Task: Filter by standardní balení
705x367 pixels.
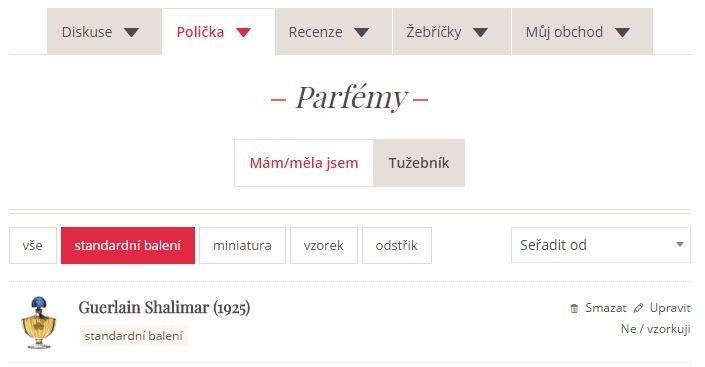Action: click(x=128, y=246)
